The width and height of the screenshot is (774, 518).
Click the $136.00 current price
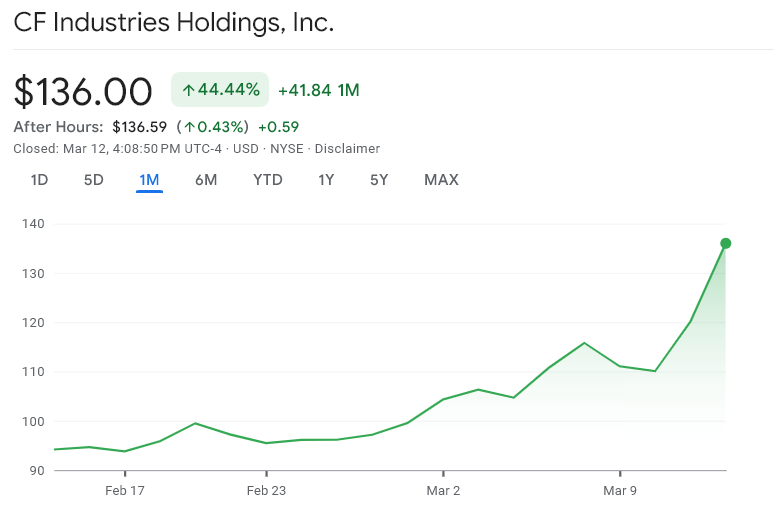click(x=83, y=91)
